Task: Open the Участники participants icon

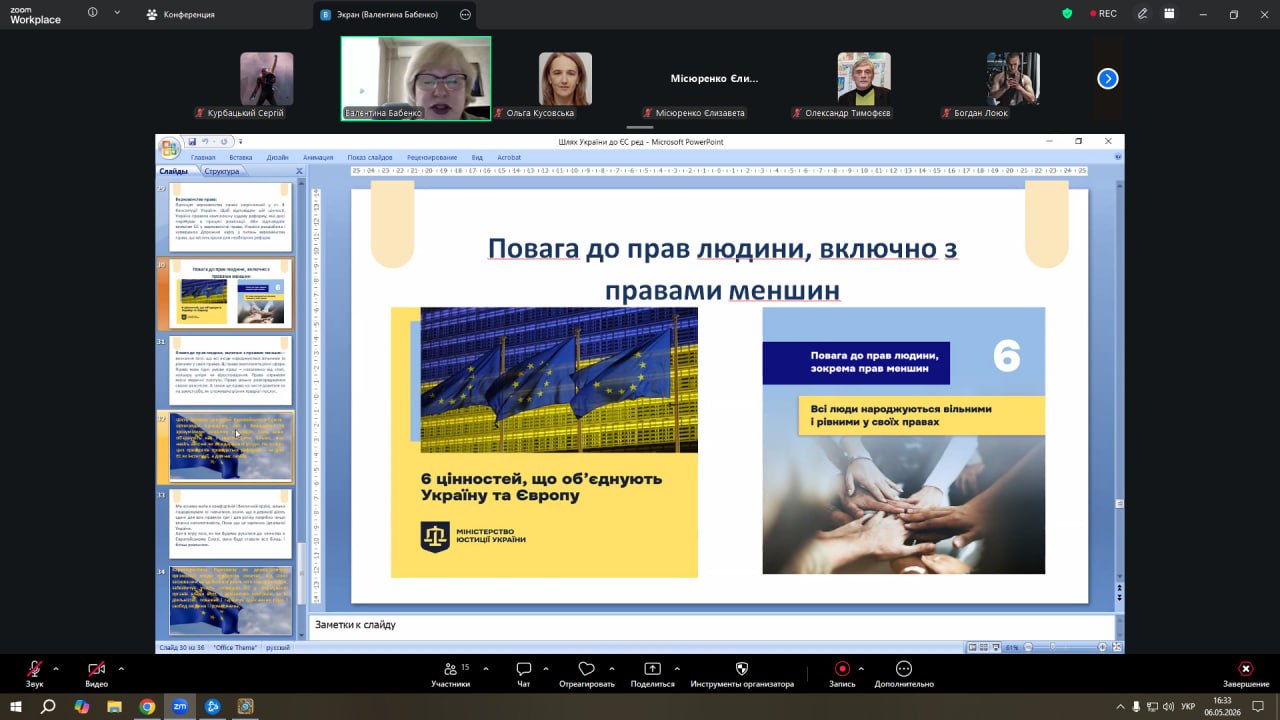Action: [450, 669]
